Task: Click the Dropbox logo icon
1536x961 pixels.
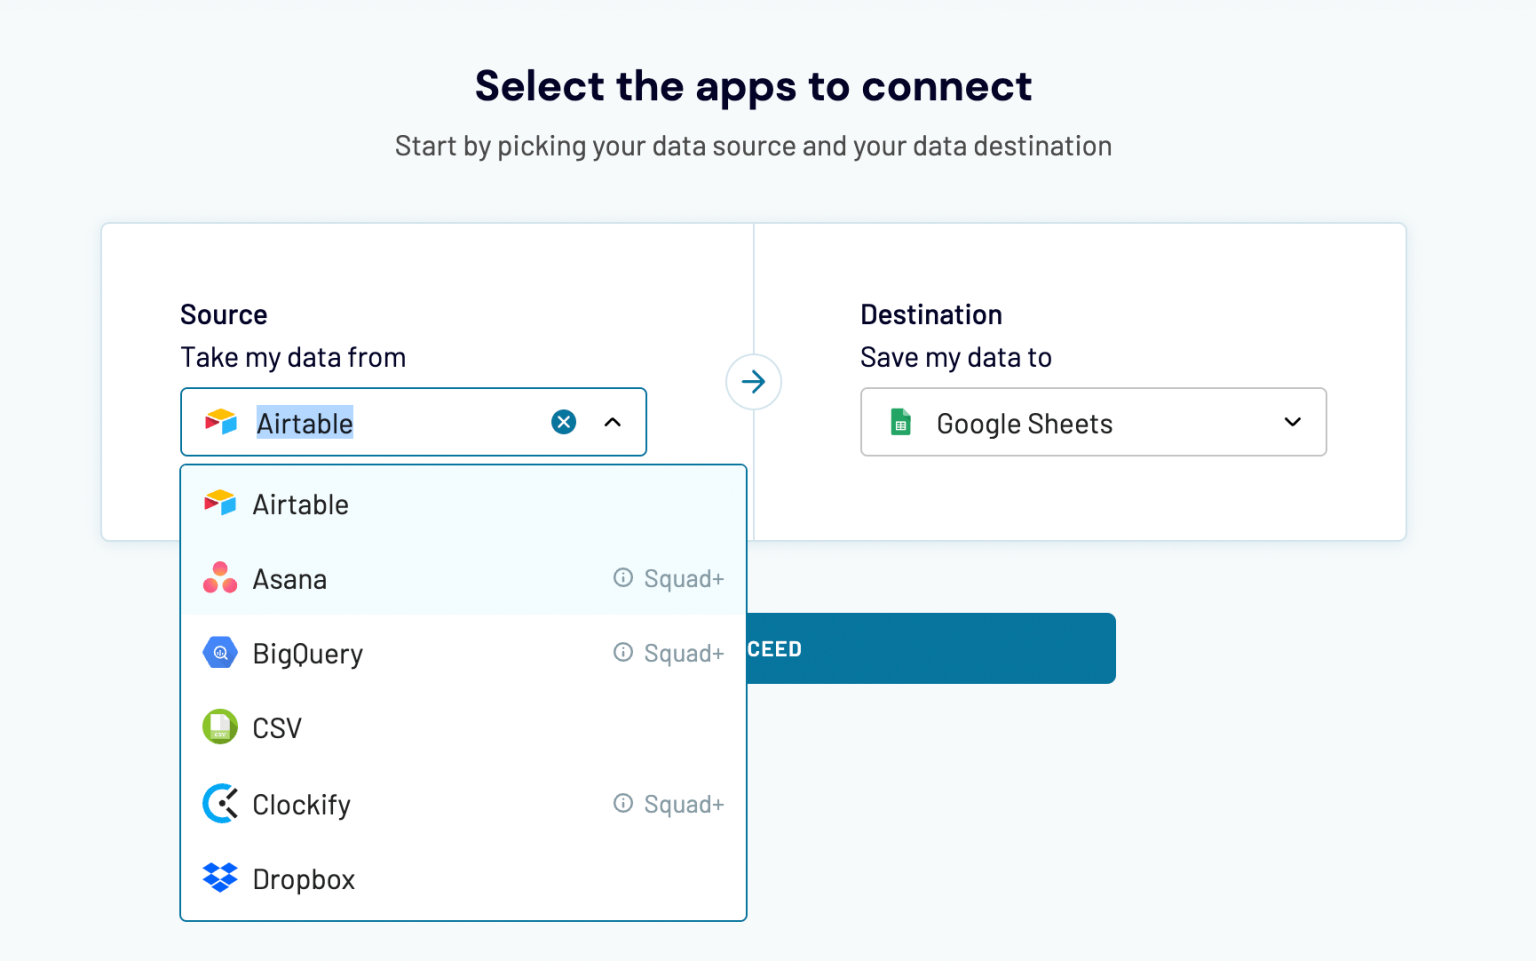Action: coord(220,878)
